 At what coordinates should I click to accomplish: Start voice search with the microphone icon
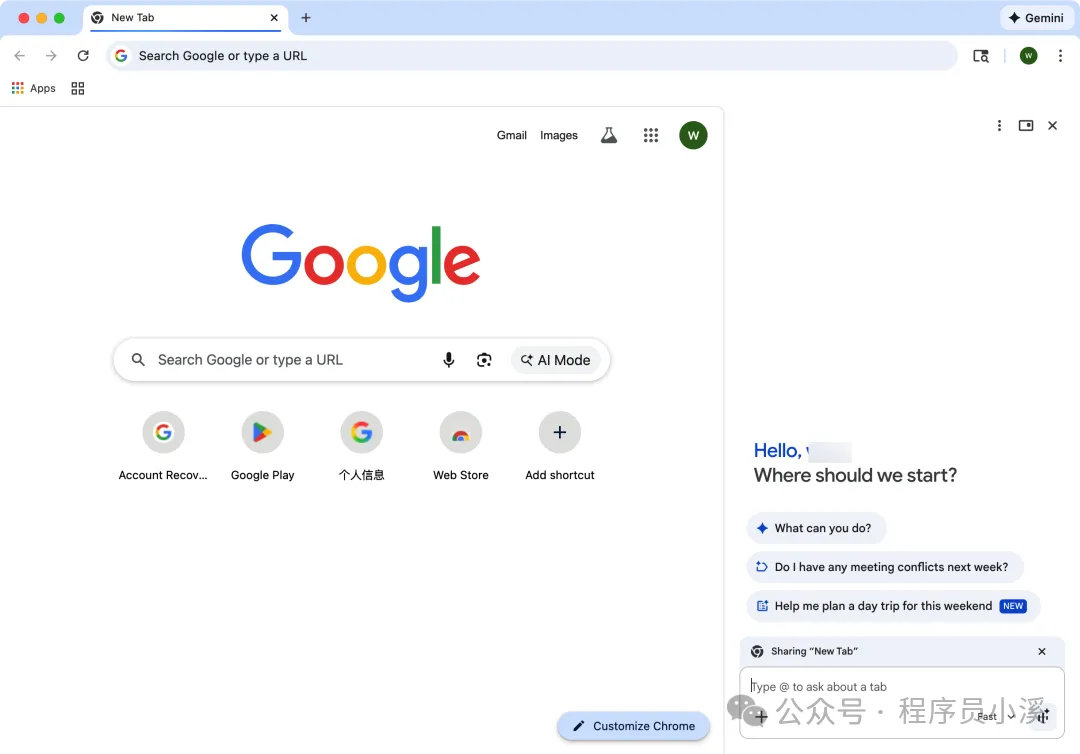(448, 359)
